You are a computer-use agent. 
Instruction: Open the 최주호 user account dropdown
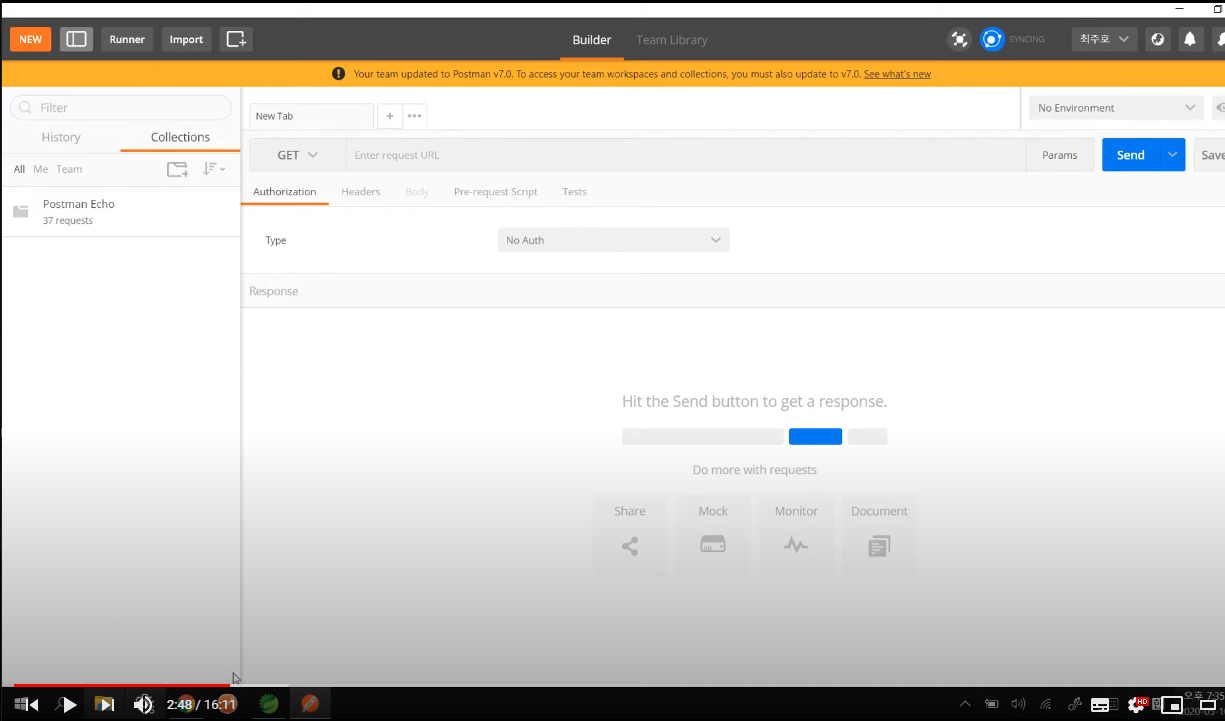(1104, 39)
